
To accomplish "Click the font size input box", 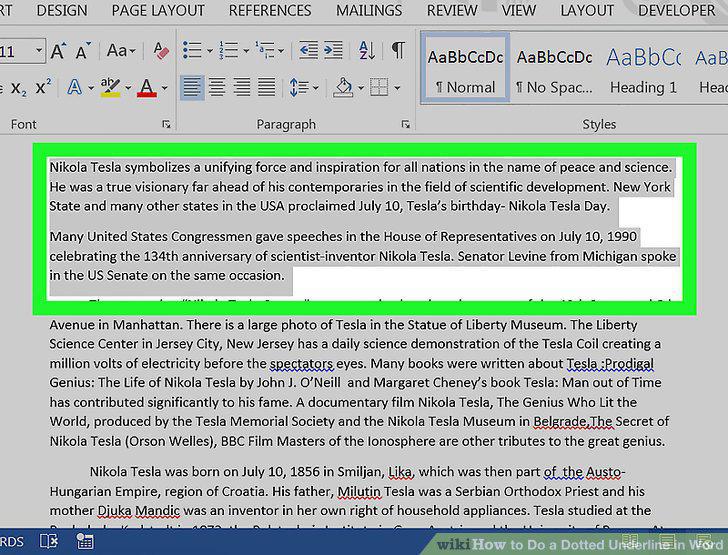I will (16, 50).
